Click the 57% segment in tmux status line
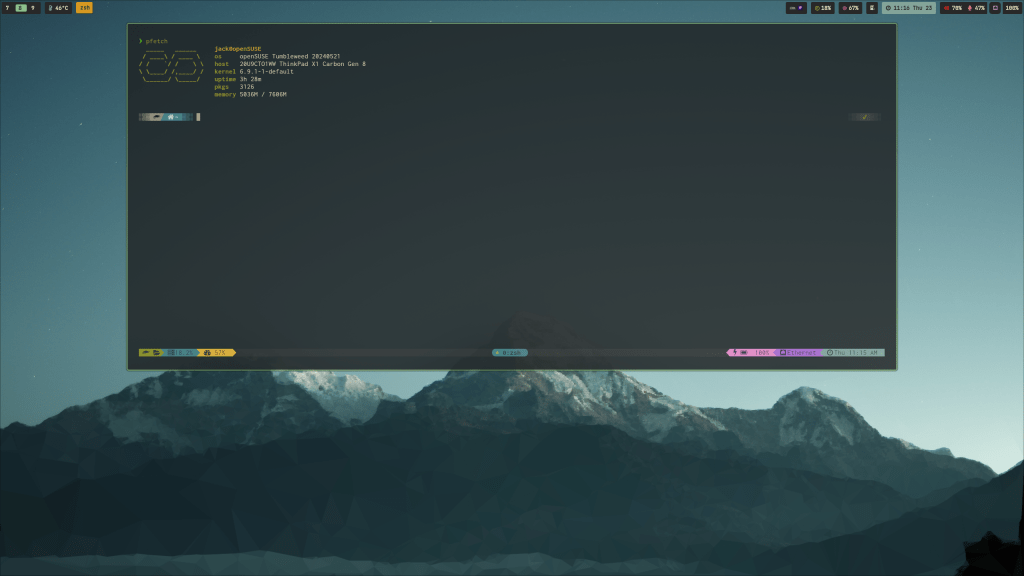 pos(218,353)
